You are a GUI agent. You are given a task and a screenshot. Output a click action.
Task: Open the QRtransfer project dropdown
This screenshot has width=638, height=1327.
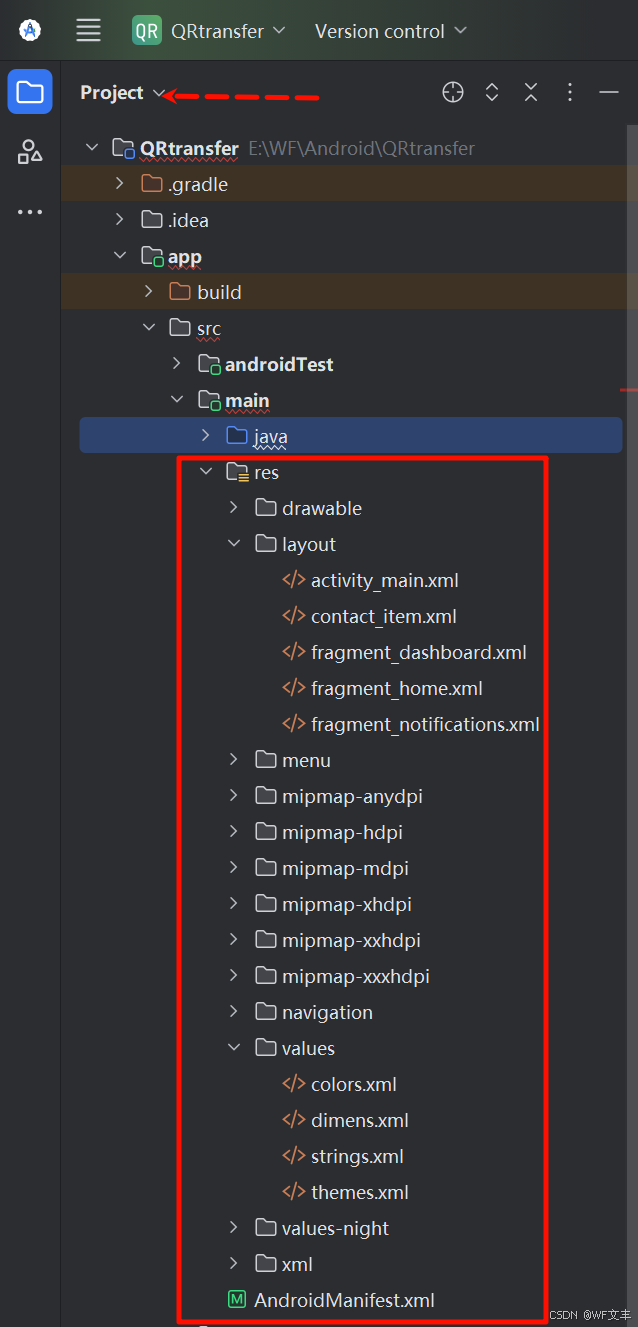[x=210, y=31]
